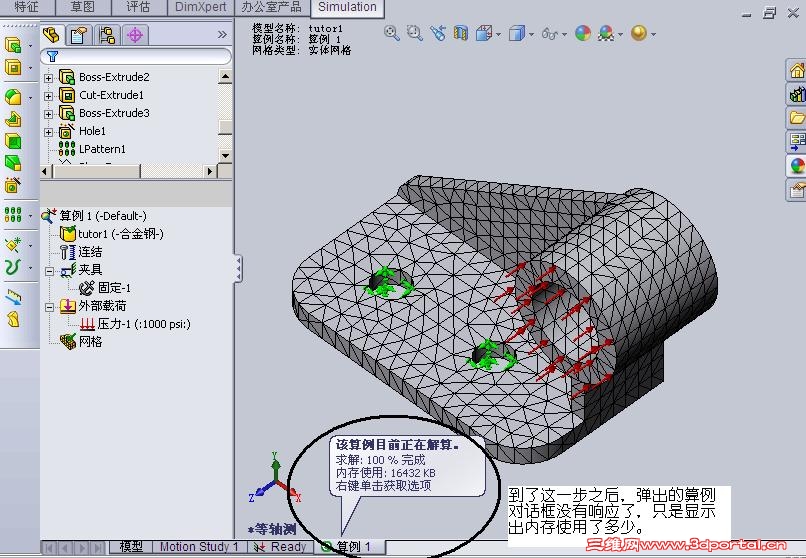Expand the Boss-Extrude2 feature node
The width and height of the screenshot is (806, 558).
48,78
